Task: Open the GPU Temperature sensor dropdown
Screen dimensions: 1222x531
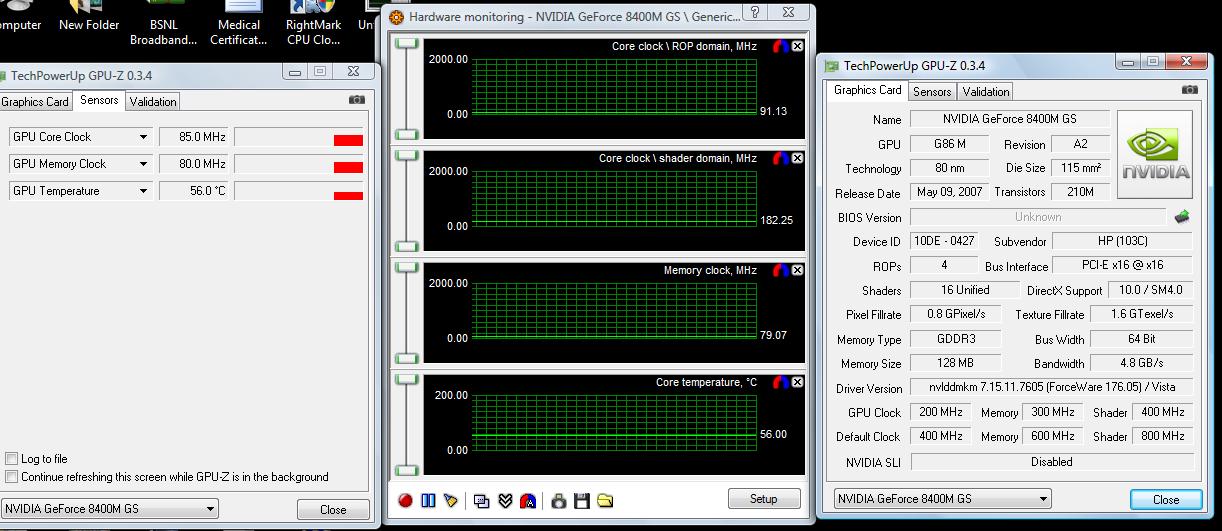Action: tap(143, 191)
